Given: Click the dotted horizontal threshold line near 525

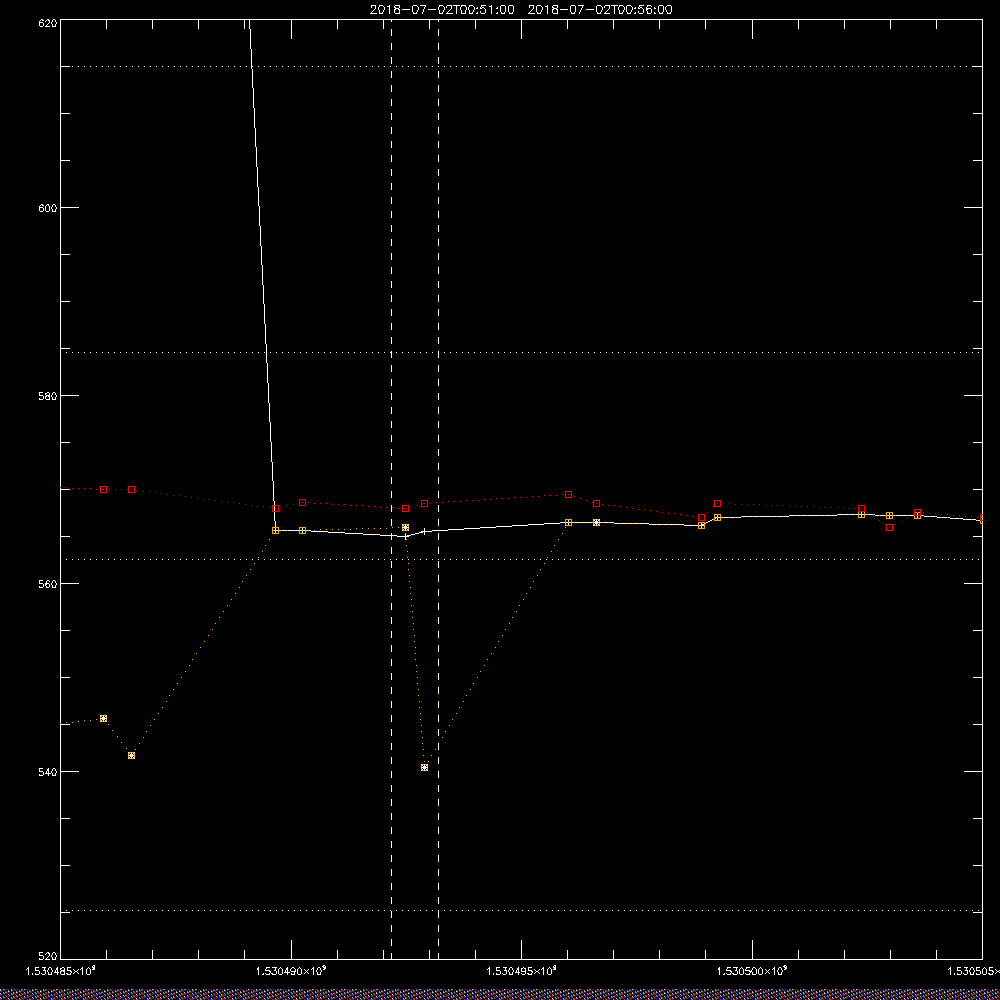Looking at the screenshot, I should point(521,911).
